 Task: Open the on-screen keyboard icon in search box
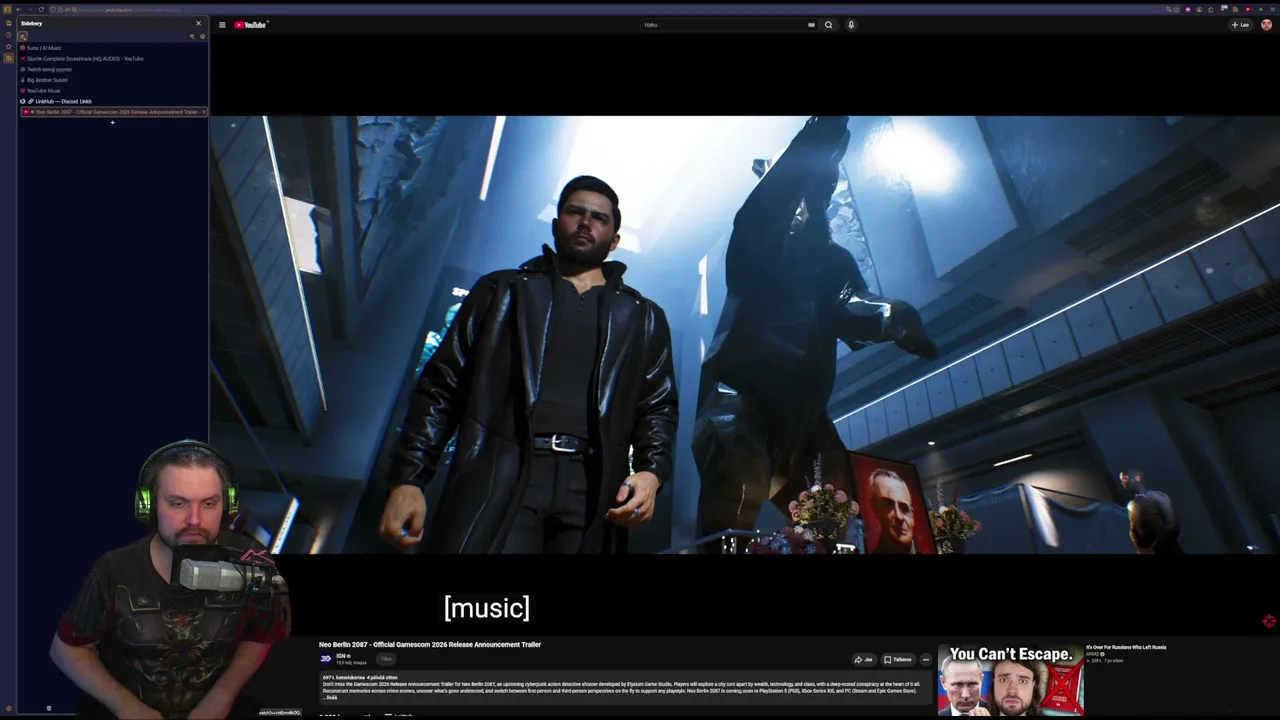tap(811, 25)
